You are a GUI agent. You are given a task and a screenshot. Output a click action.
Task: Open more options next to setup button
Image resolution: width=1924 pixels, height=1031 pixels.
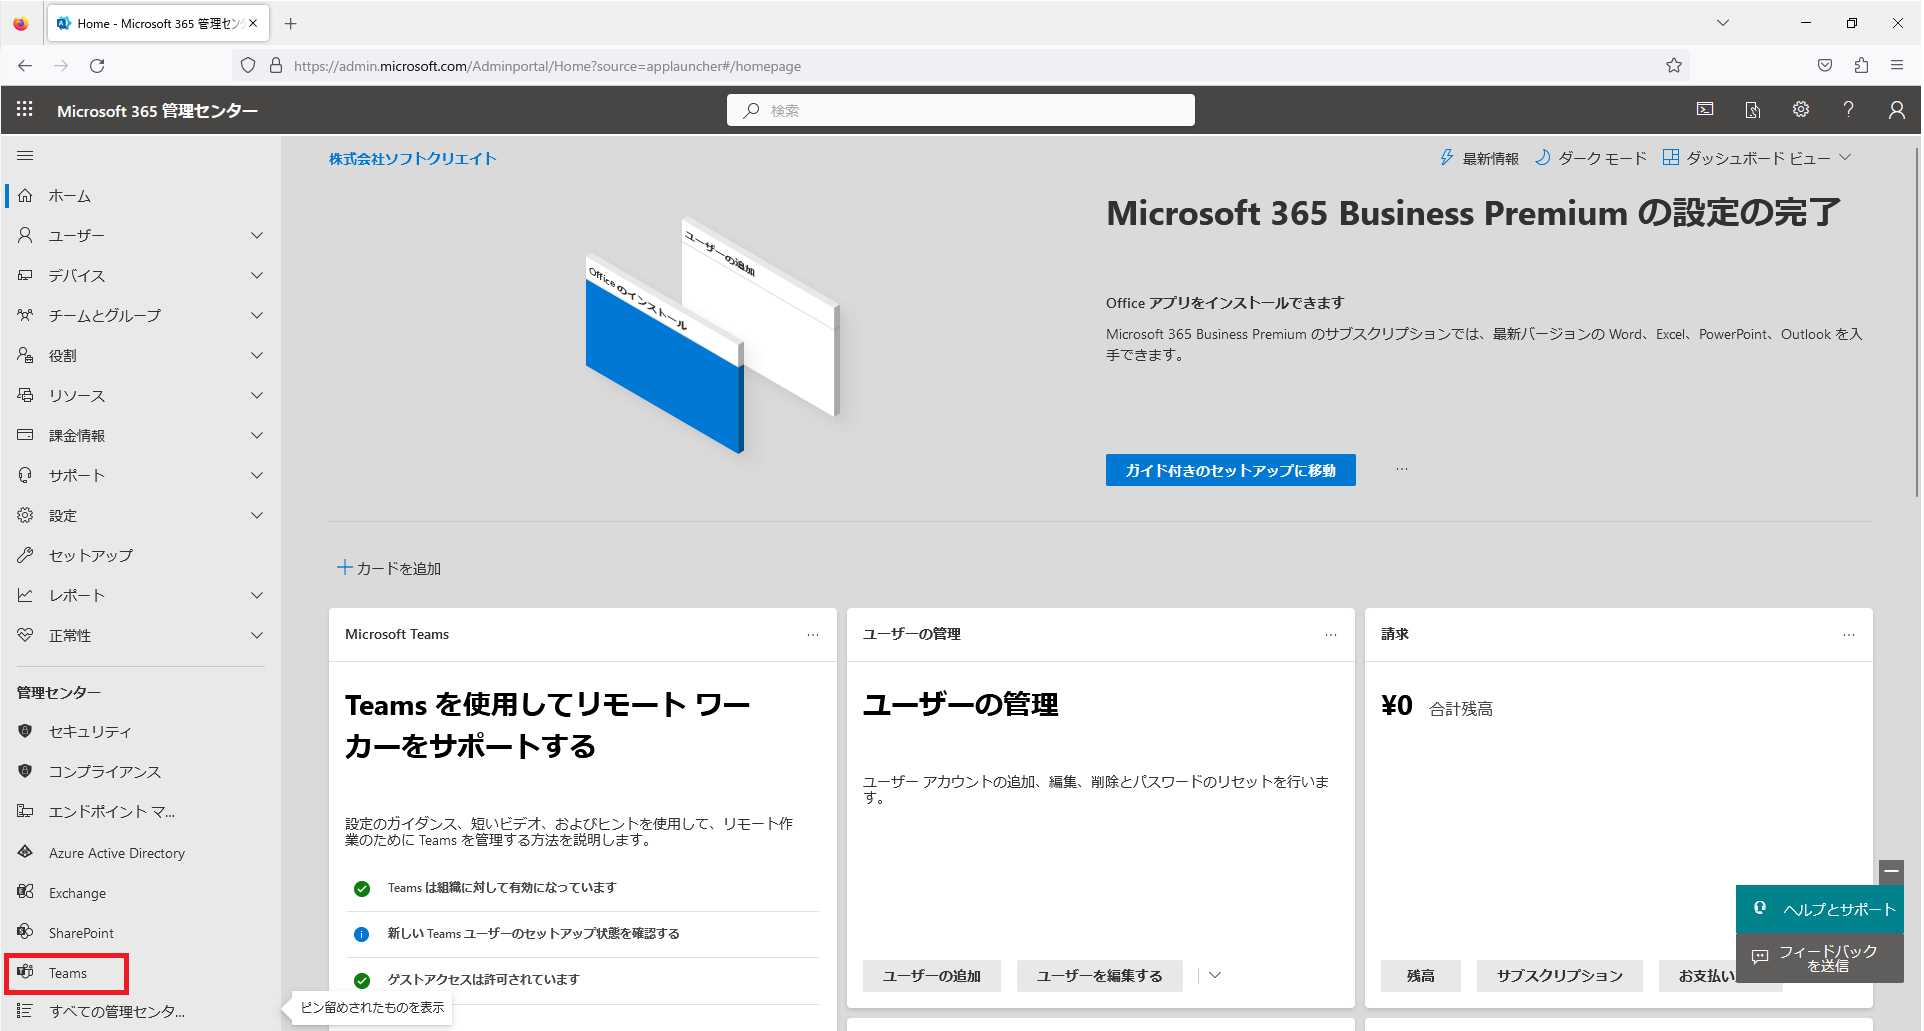click(1402, 469)
